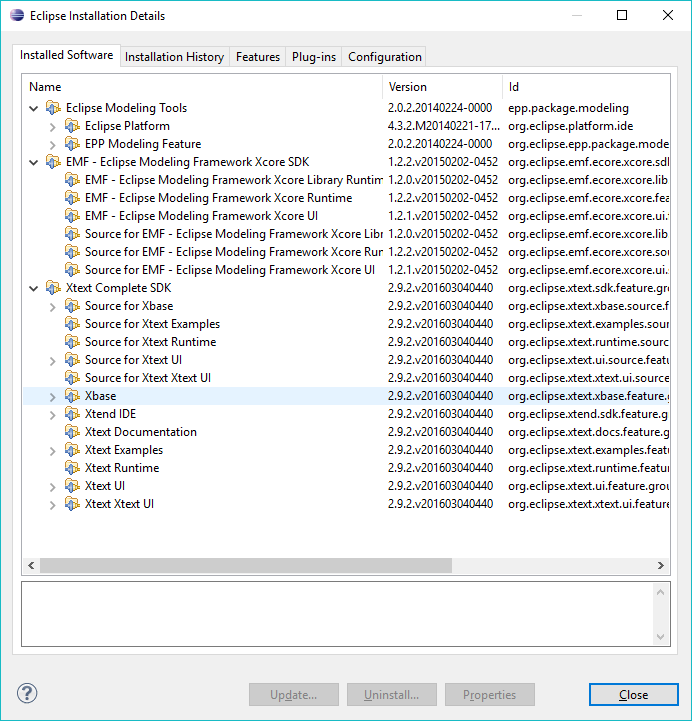Viewport: 692px width, 721px height.
Task: Expand the Xtend IDE node
Action: point(52,415)
